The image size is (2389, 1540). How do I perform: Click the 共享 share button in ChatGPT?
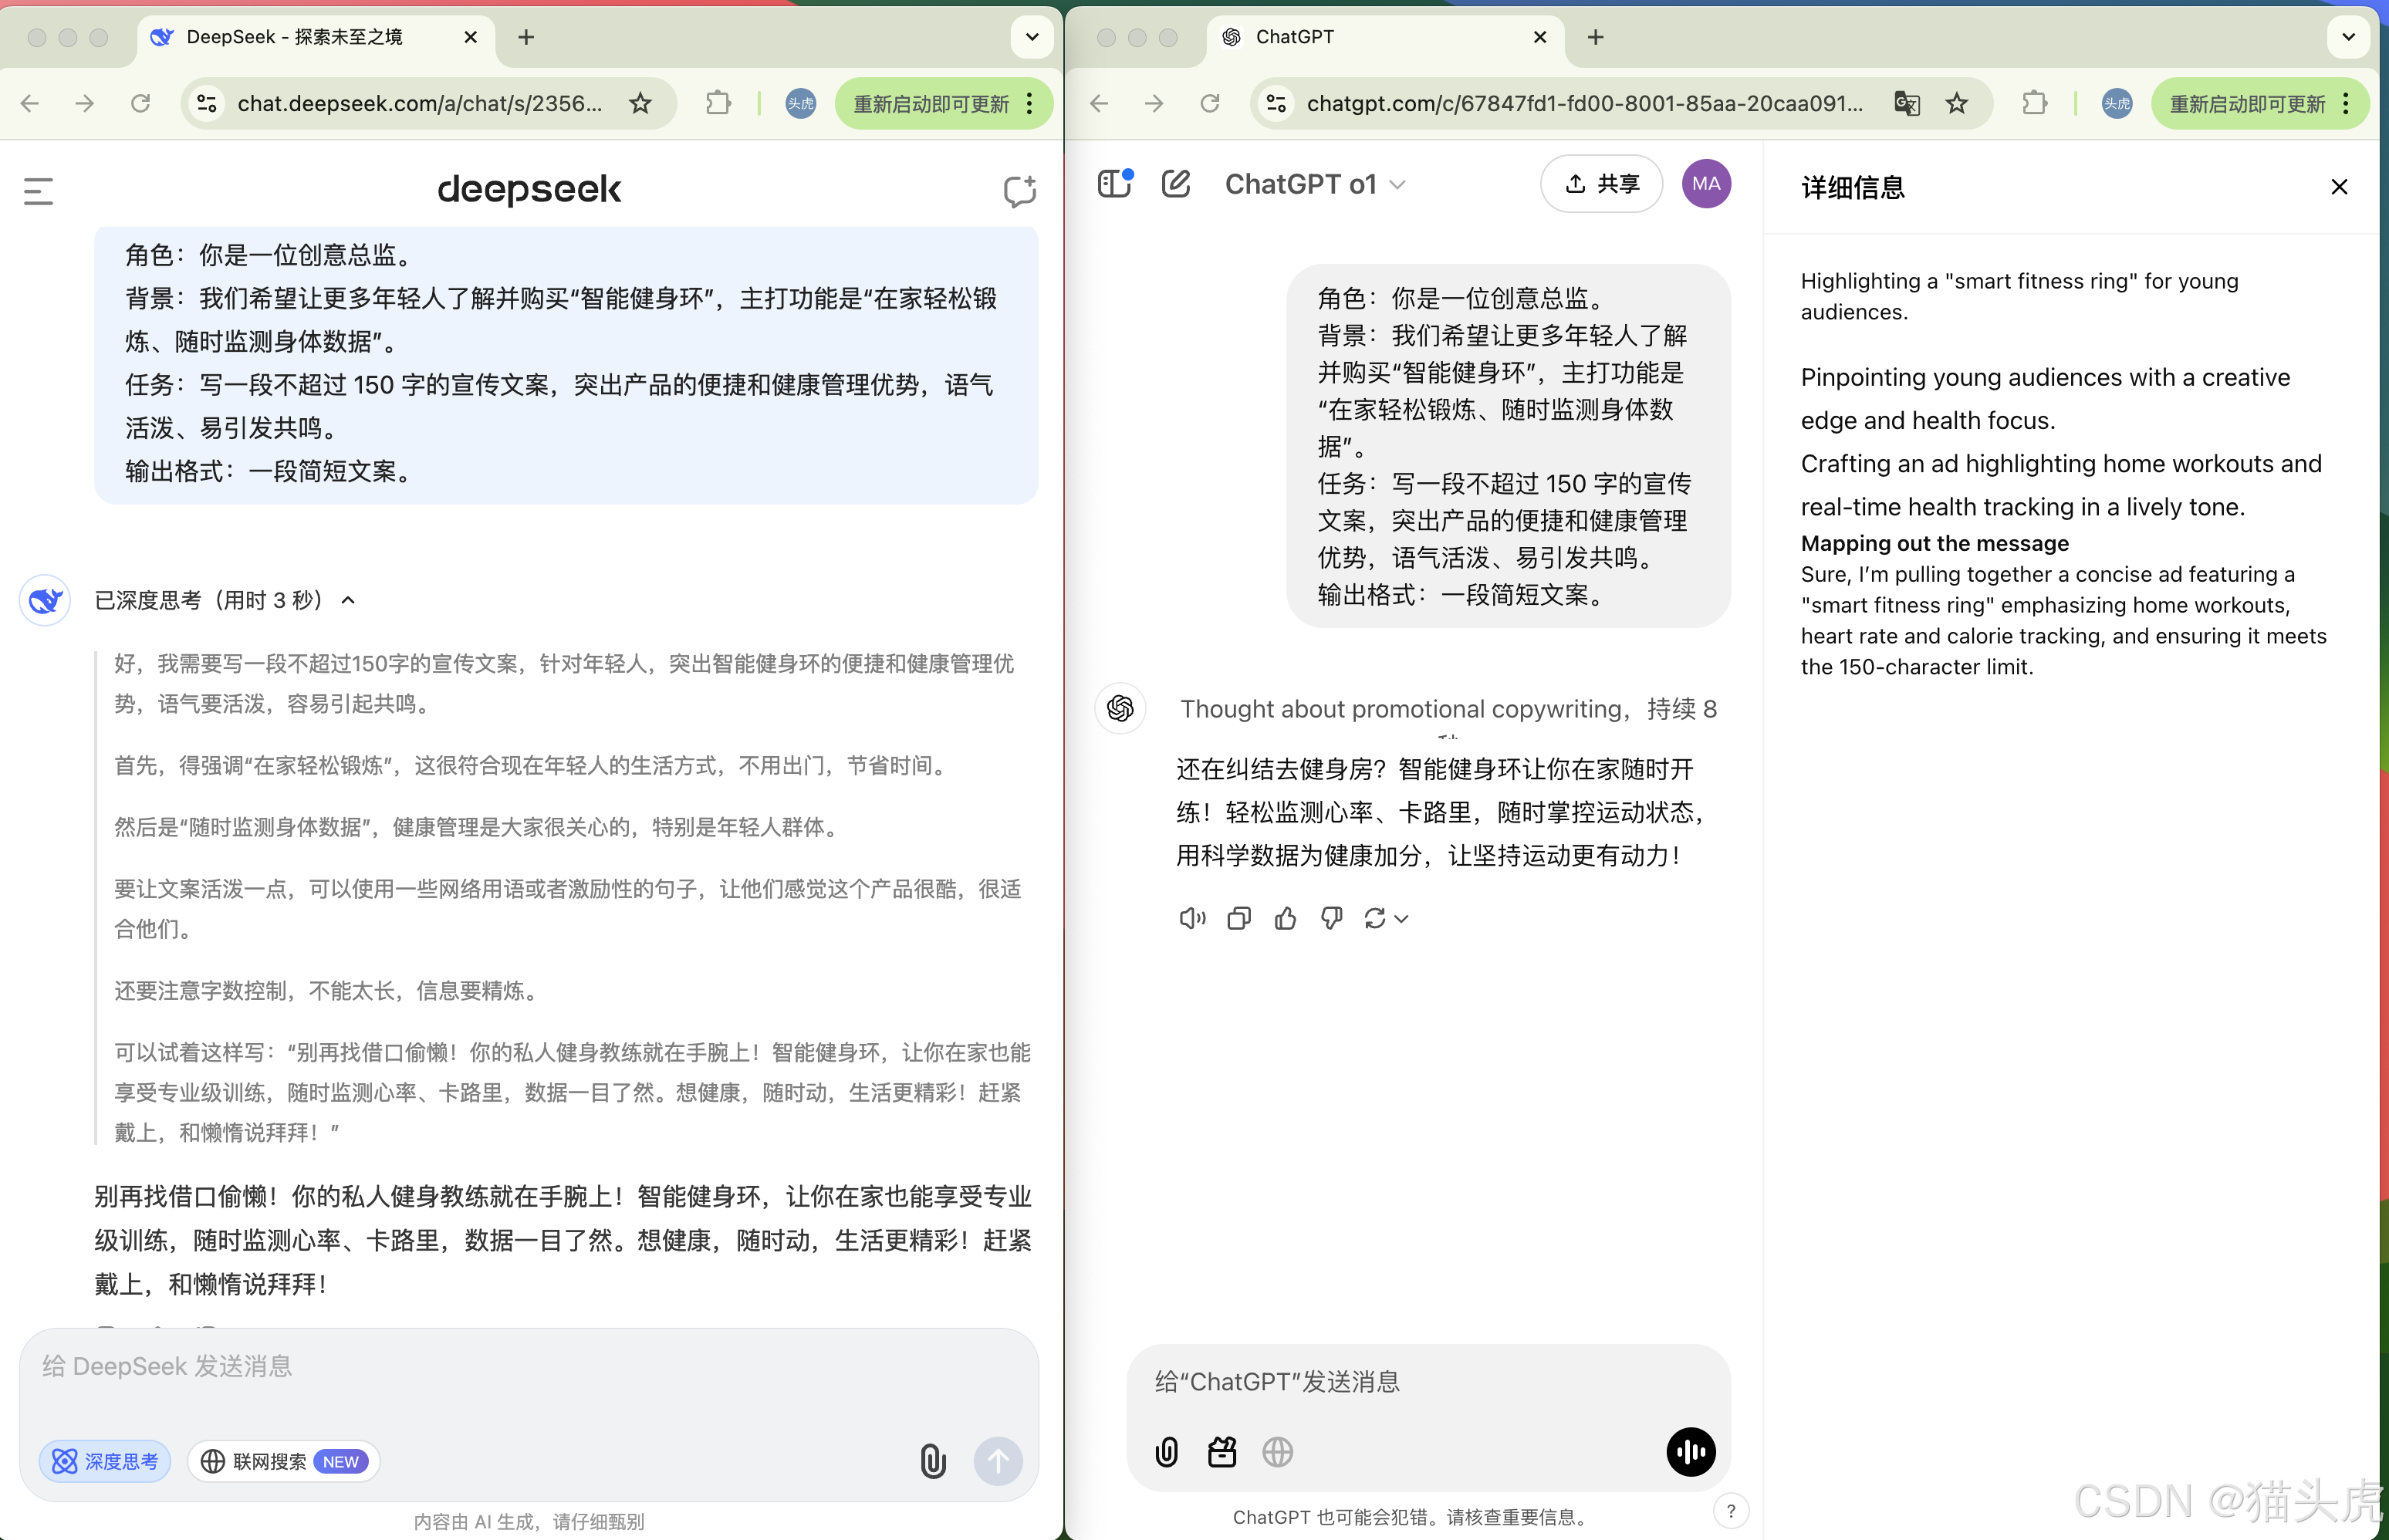coord(1600,183)
